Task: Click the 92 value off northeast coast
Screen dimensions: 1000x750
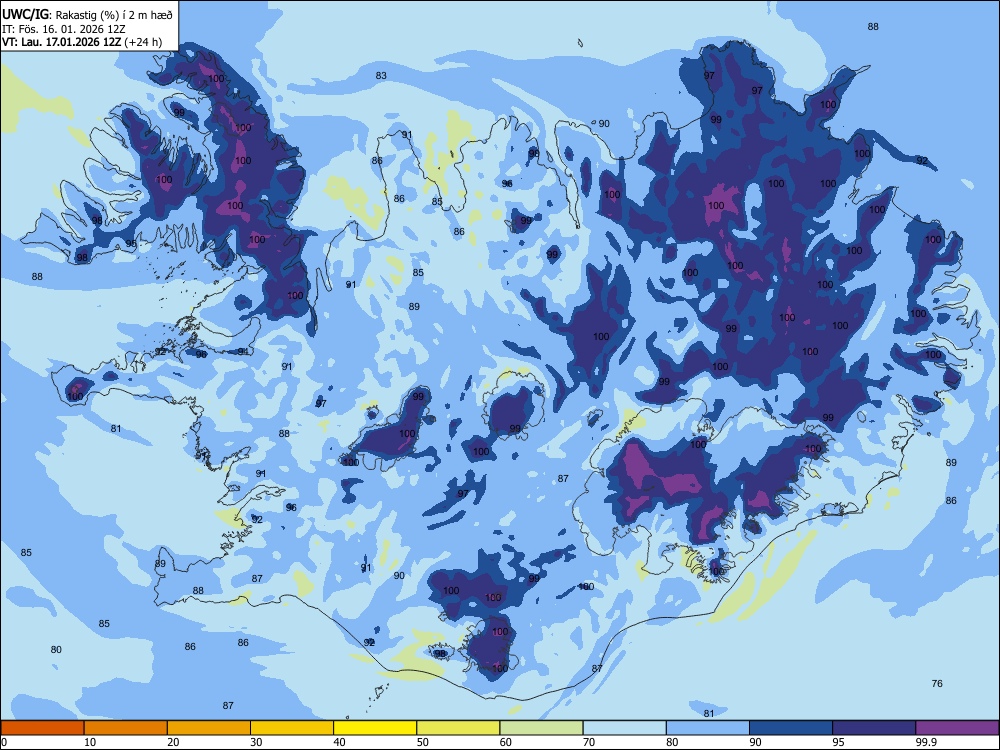Action: tap(922, 161)
